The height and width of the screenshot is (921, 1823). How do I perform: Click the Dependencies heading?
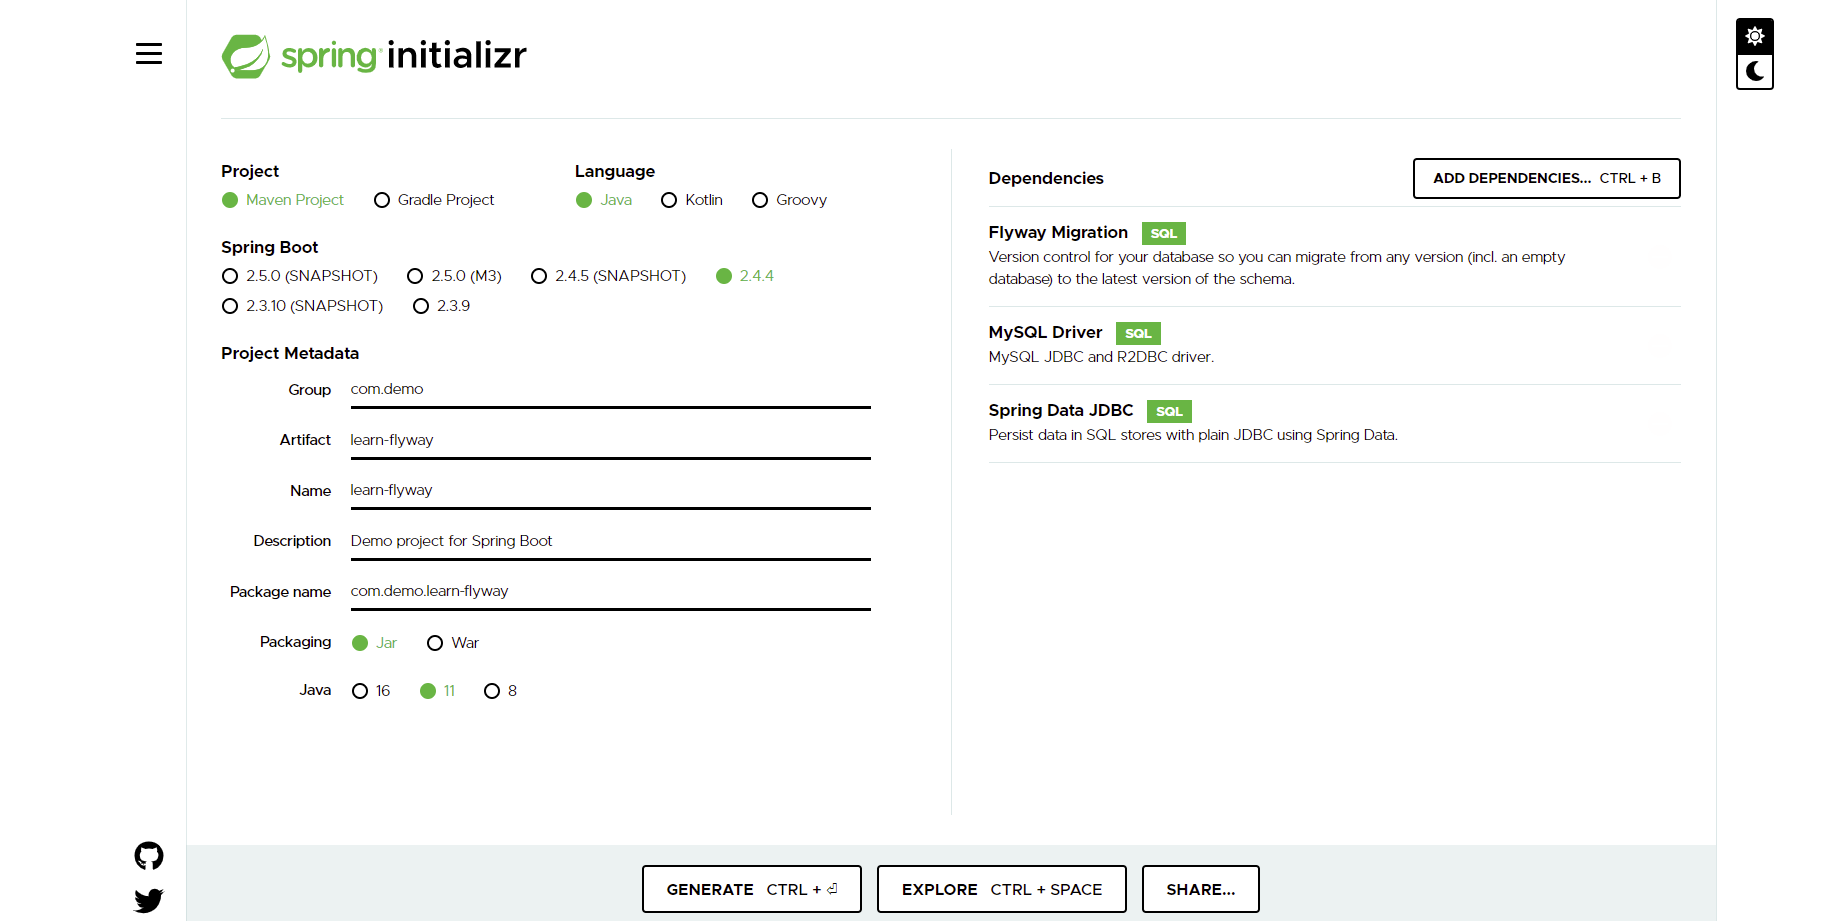1046,178
